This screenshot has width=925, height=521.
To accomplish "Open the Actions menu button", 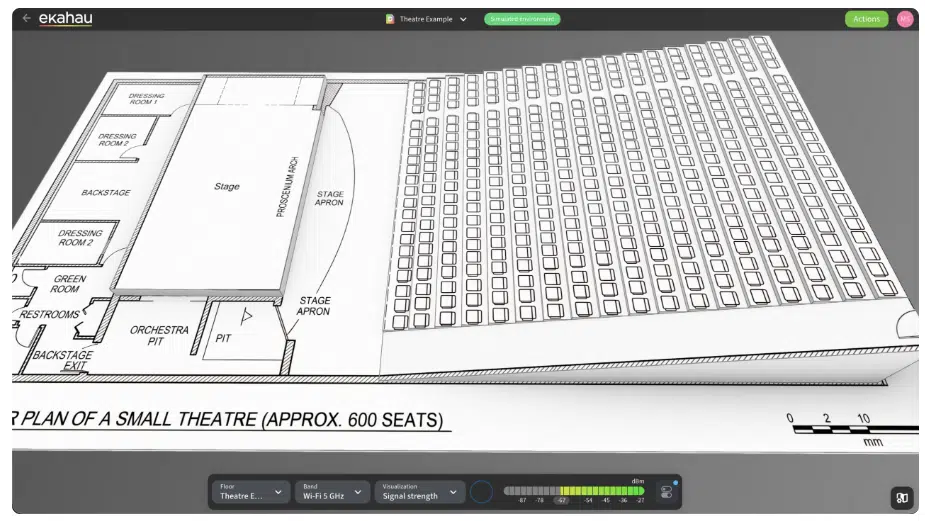I will [866, 19].
